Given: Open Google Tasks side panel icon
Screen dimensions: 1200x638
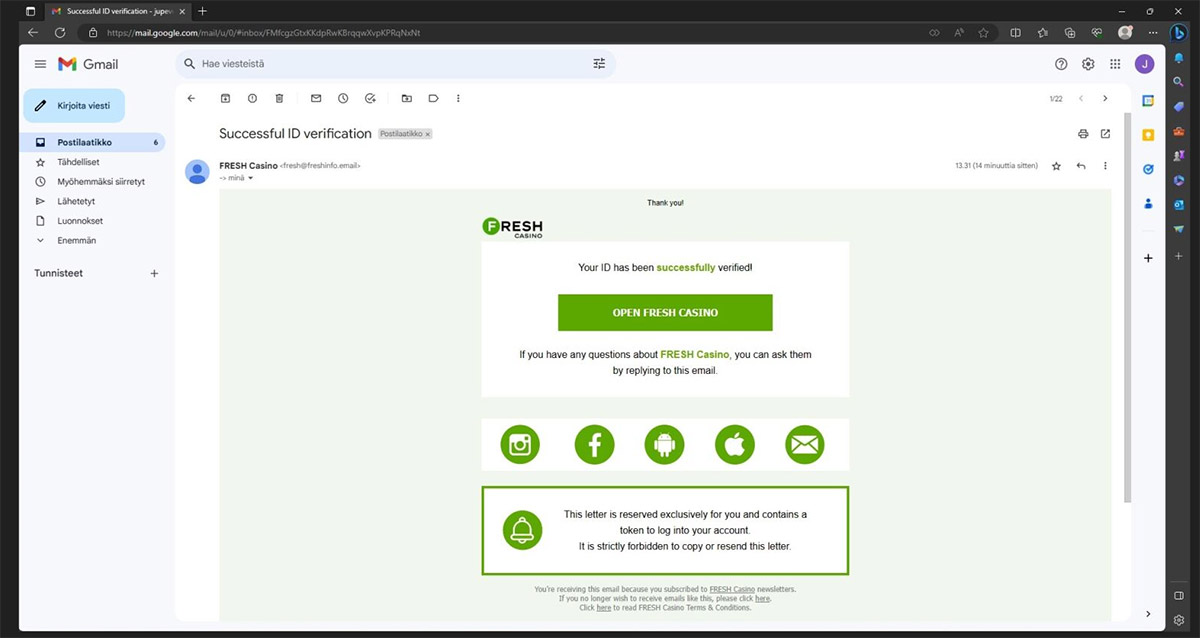Looking at the screenshot, I should coord(1148,169).
